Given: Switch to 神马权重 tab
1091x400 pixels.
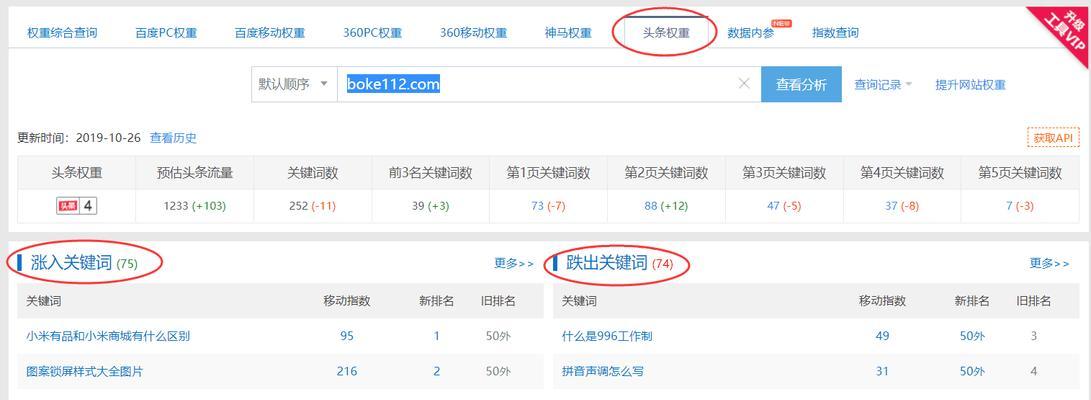Looking at the screenshot, I should (568, 33).
